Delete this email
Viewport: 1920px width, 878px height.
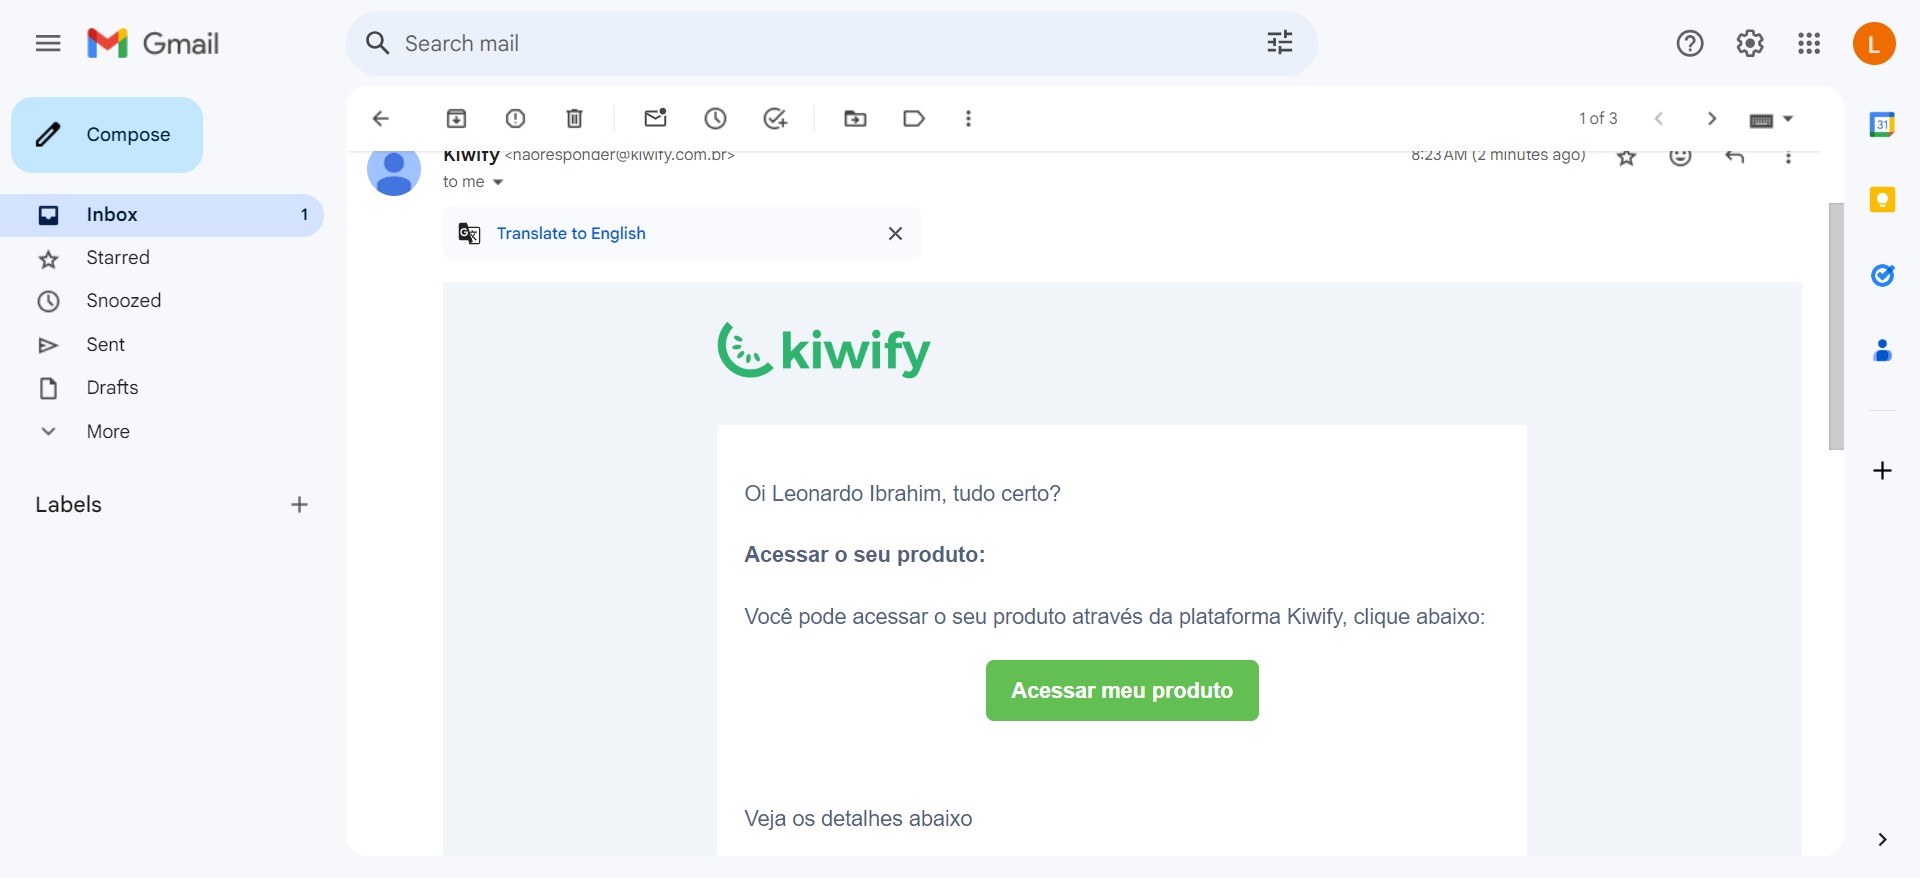pos(574,119)
